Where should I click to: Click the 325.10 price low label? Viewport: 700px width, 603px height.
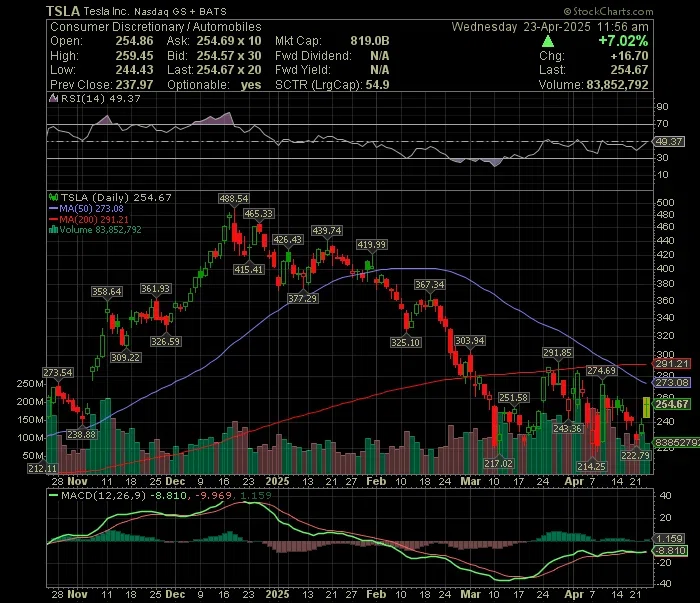(x=405, y=342)
